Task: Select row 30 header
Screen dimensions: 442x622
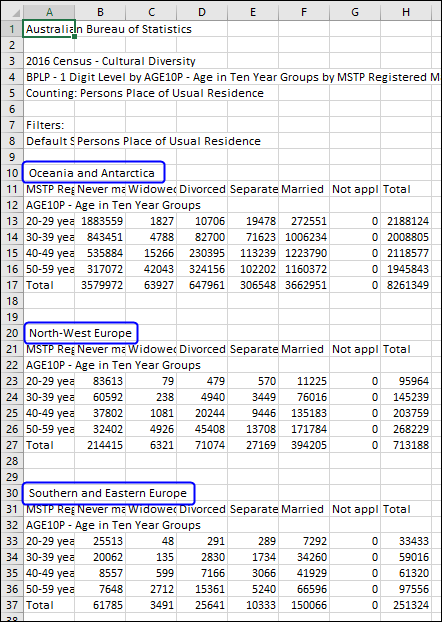Action: pos(12,493)
